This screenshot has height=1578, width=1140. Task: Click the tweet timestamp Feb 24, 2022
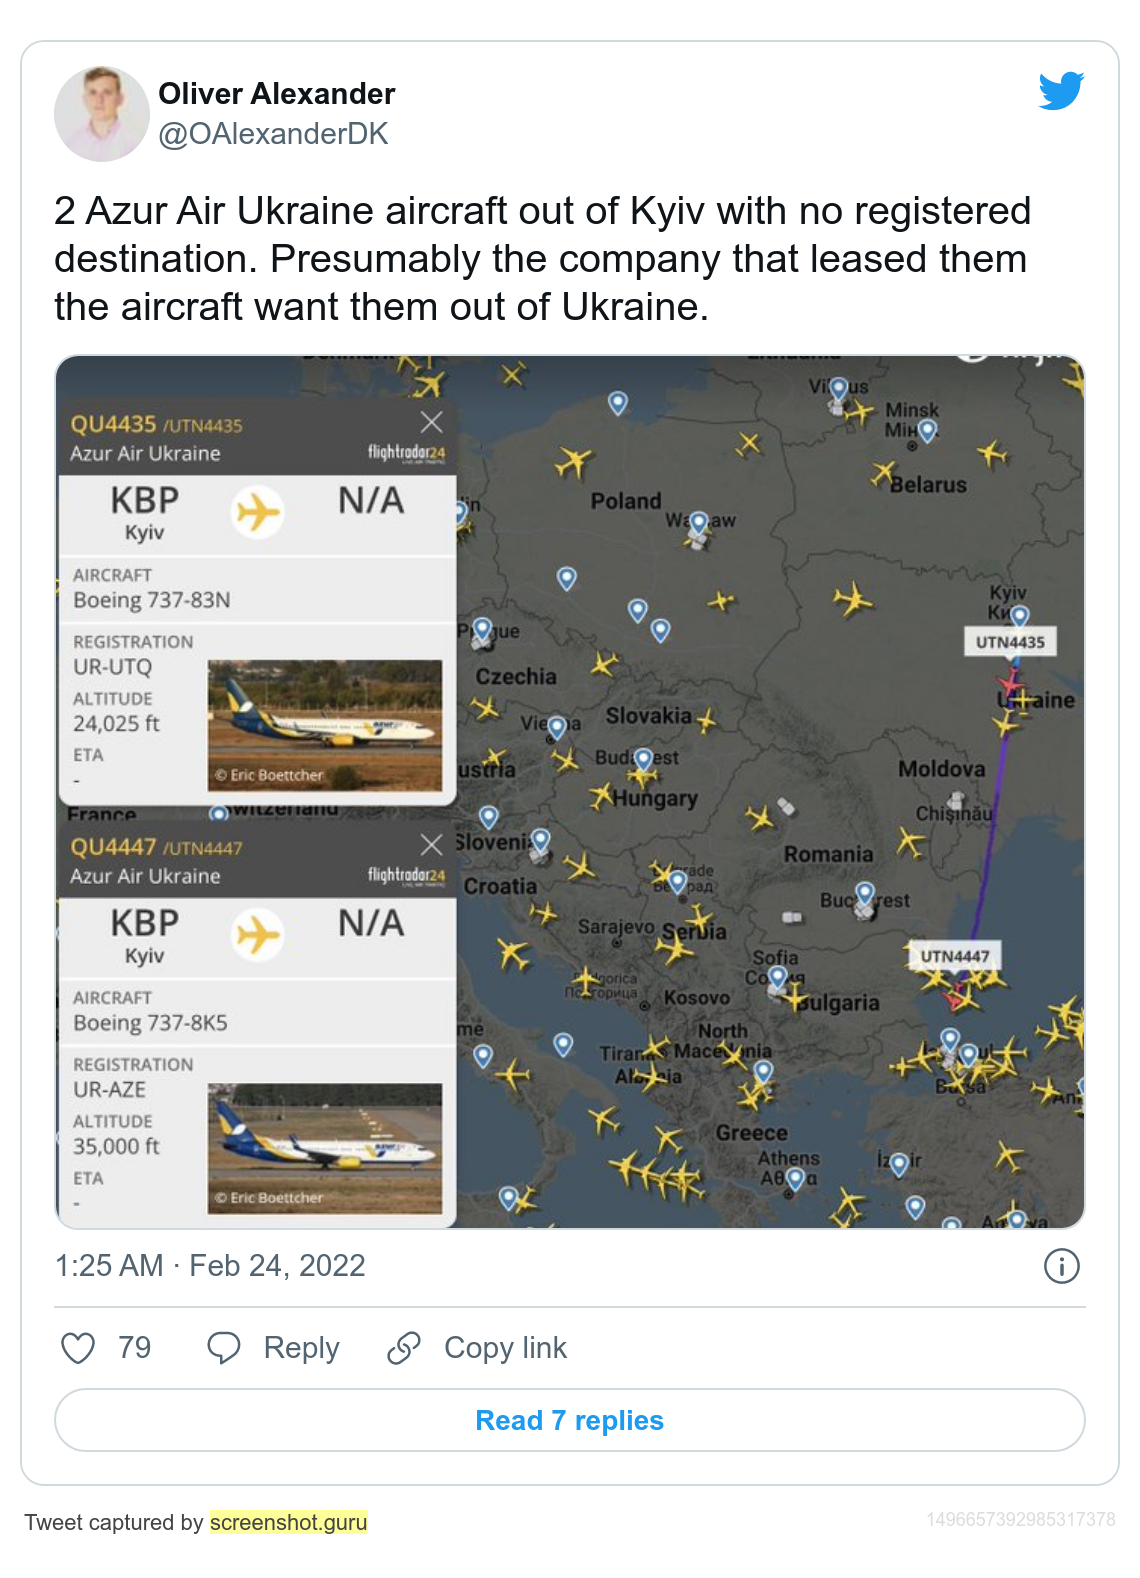coord(210,1266)
